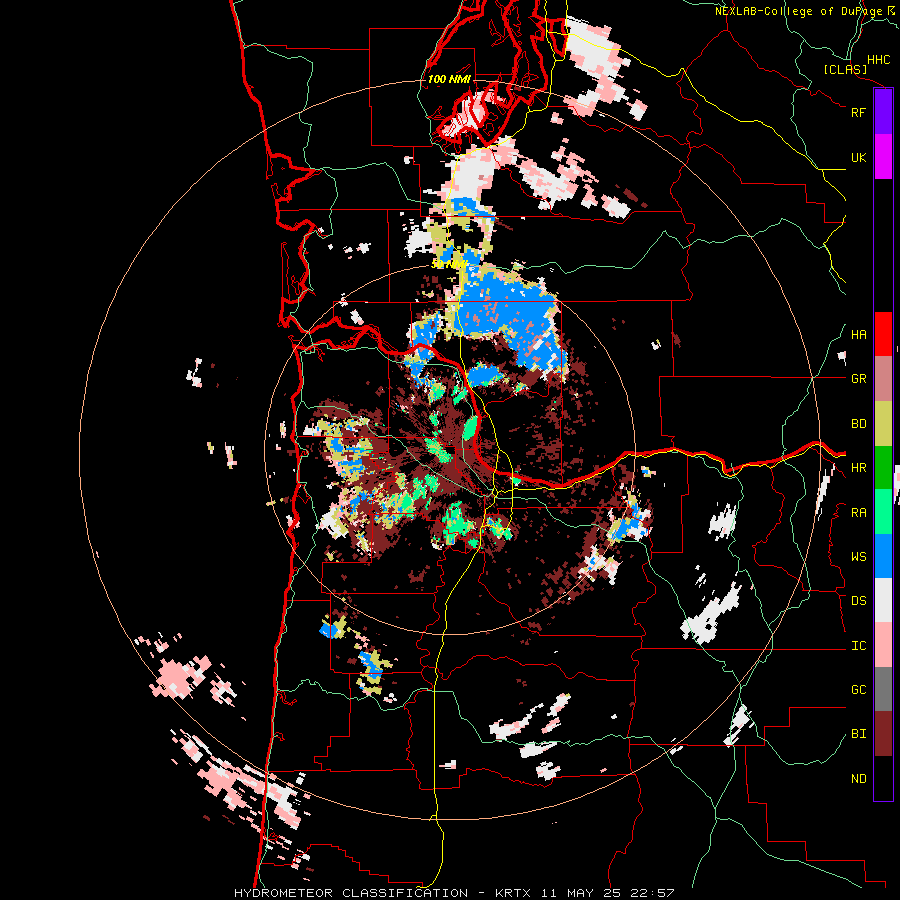Viewport: 900px width, 900px height.
Task: Select the blue WS legend swatch
Action: click(883, 556)
